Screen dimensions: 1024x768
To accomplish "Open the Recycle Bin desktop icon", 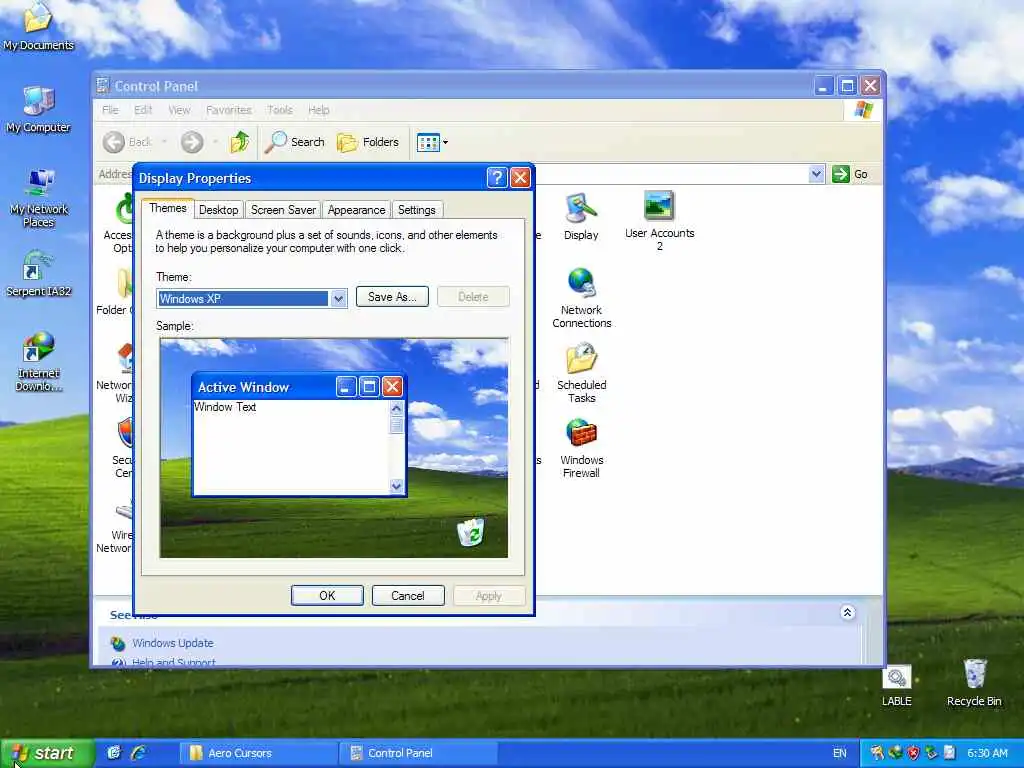I will pos(974,683).
